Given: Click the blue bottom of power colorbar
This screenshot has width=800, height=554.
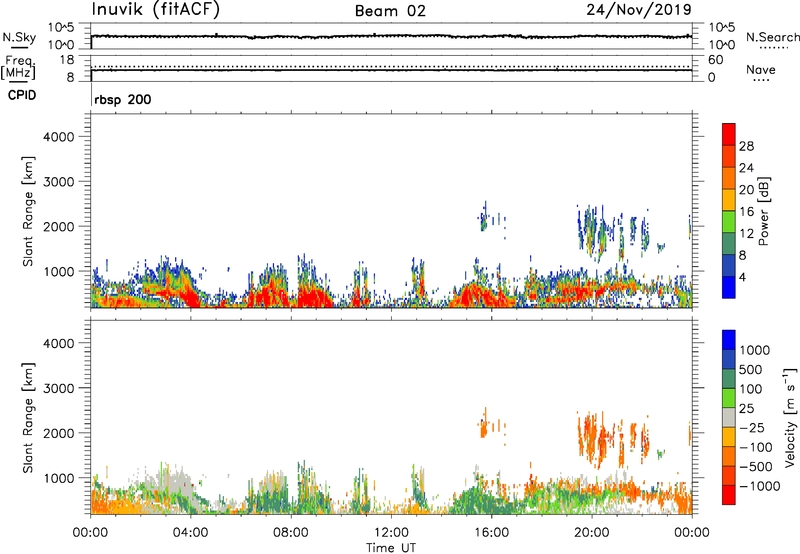Looking at the screenshot, I should point(729,287).
